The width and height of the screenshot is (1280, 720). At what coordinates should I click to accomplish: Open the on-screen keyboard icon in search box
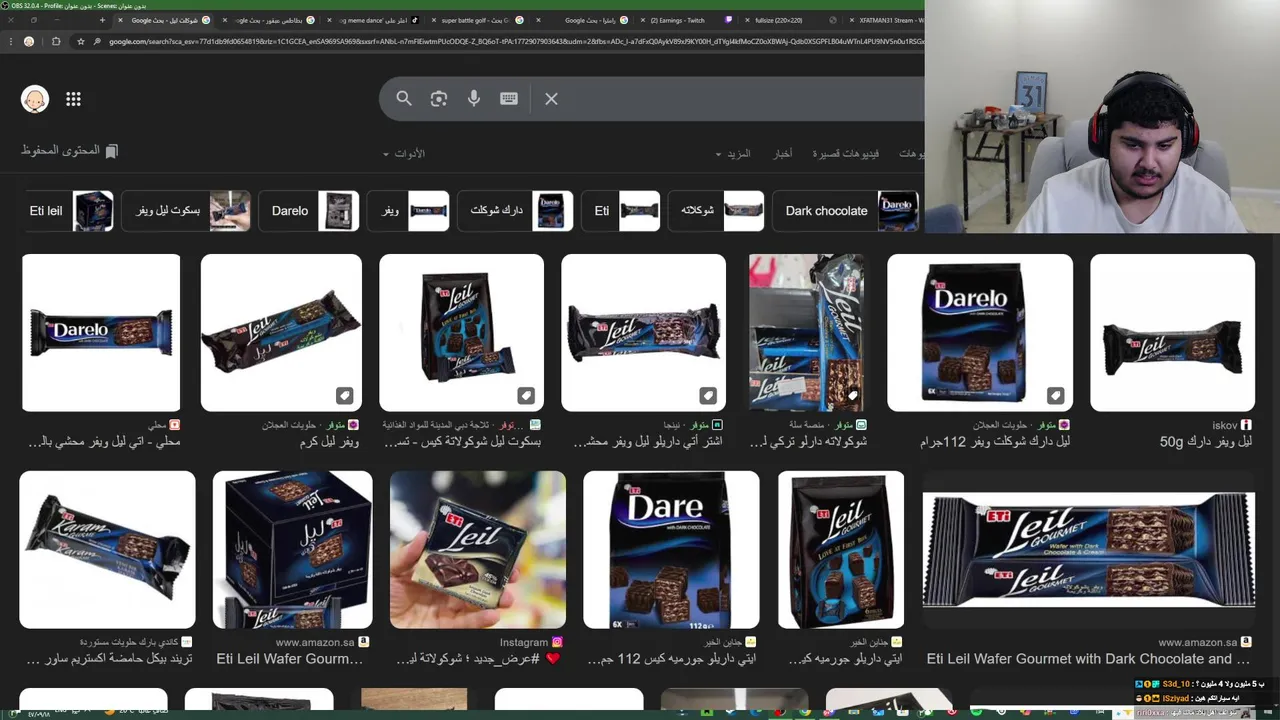(x=509, y=99)
